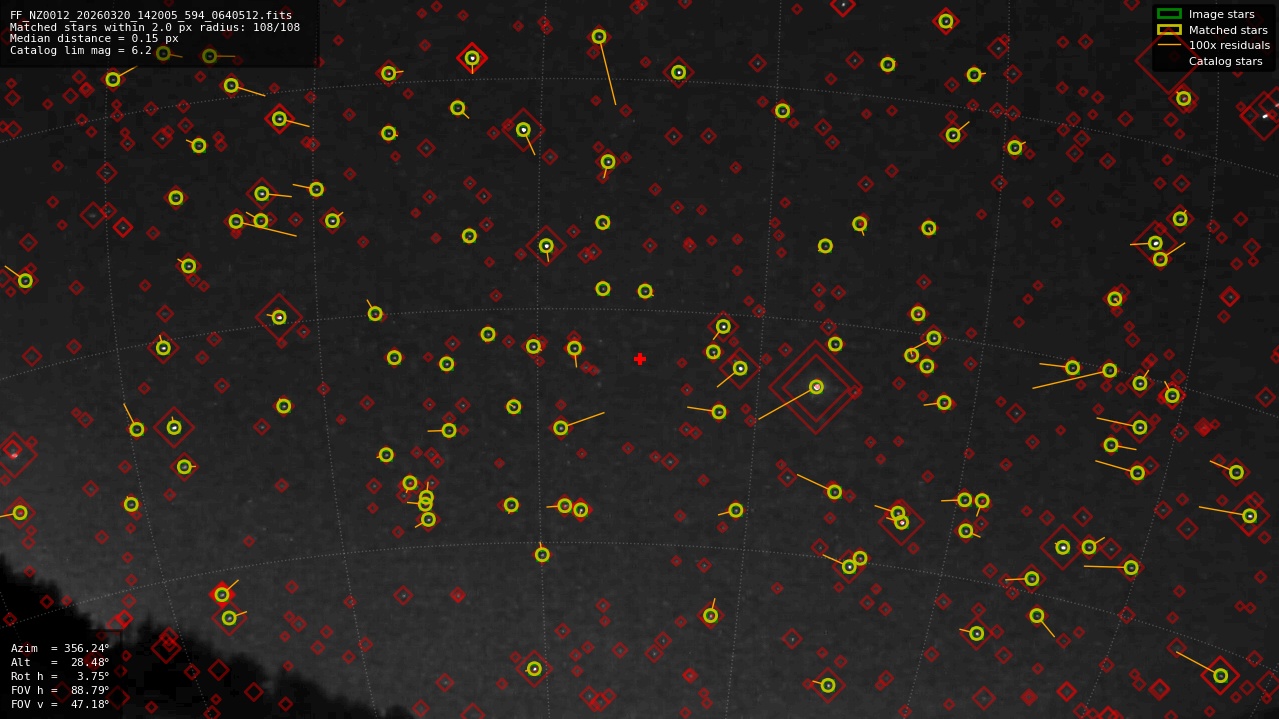The height and width of the screenshot is (719, 1279).
Task: Click the orange 100x residuals legend line
Action: click(1169, 45)
